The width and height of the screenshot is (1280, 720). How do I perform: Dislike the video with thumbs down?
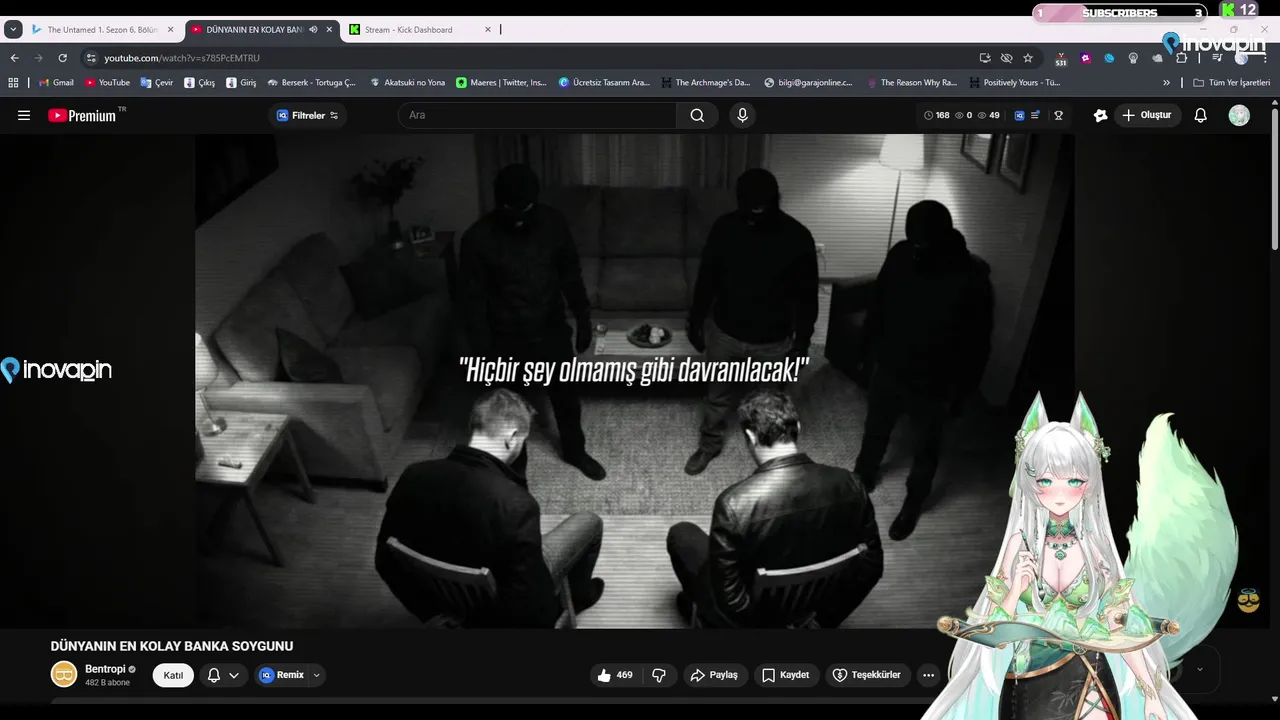click(x=659, y=675)
